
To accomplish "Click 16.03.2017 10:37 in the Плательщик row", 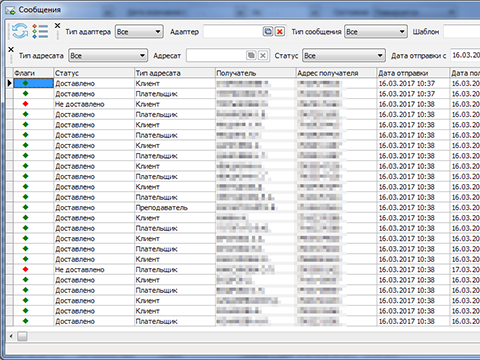I will [x=413, y=94].
